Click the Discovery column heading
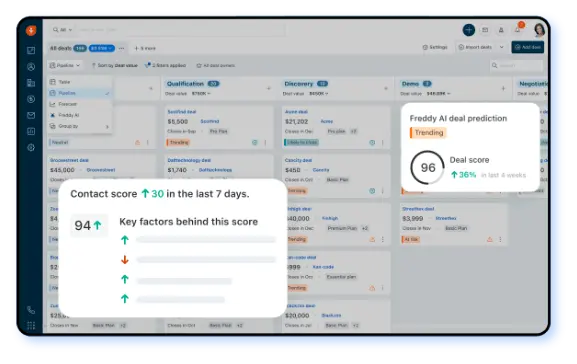The width and height of the screenshot is (577, 364). 298,84
